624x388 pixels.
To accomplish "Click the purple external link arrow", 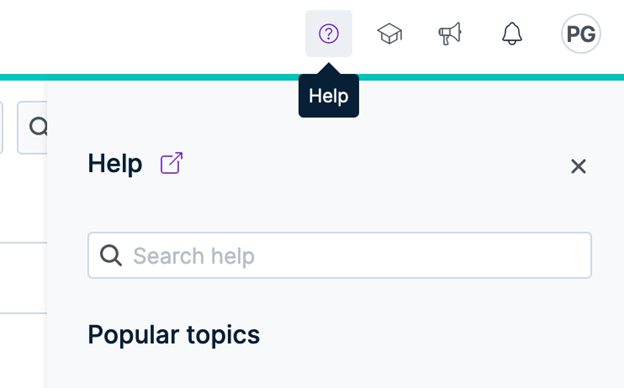I will [x=172, y=163].
